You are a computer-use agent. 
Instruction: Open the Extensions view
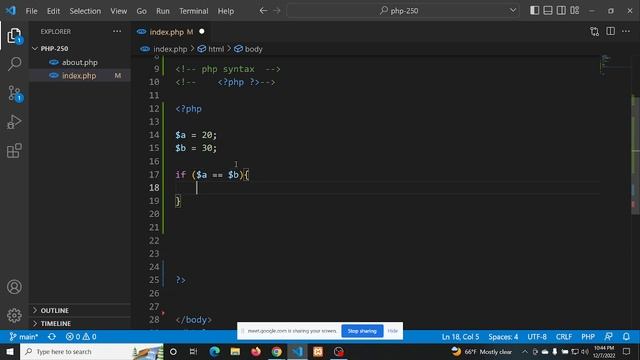pyautogui.click(x=14, y=151)
